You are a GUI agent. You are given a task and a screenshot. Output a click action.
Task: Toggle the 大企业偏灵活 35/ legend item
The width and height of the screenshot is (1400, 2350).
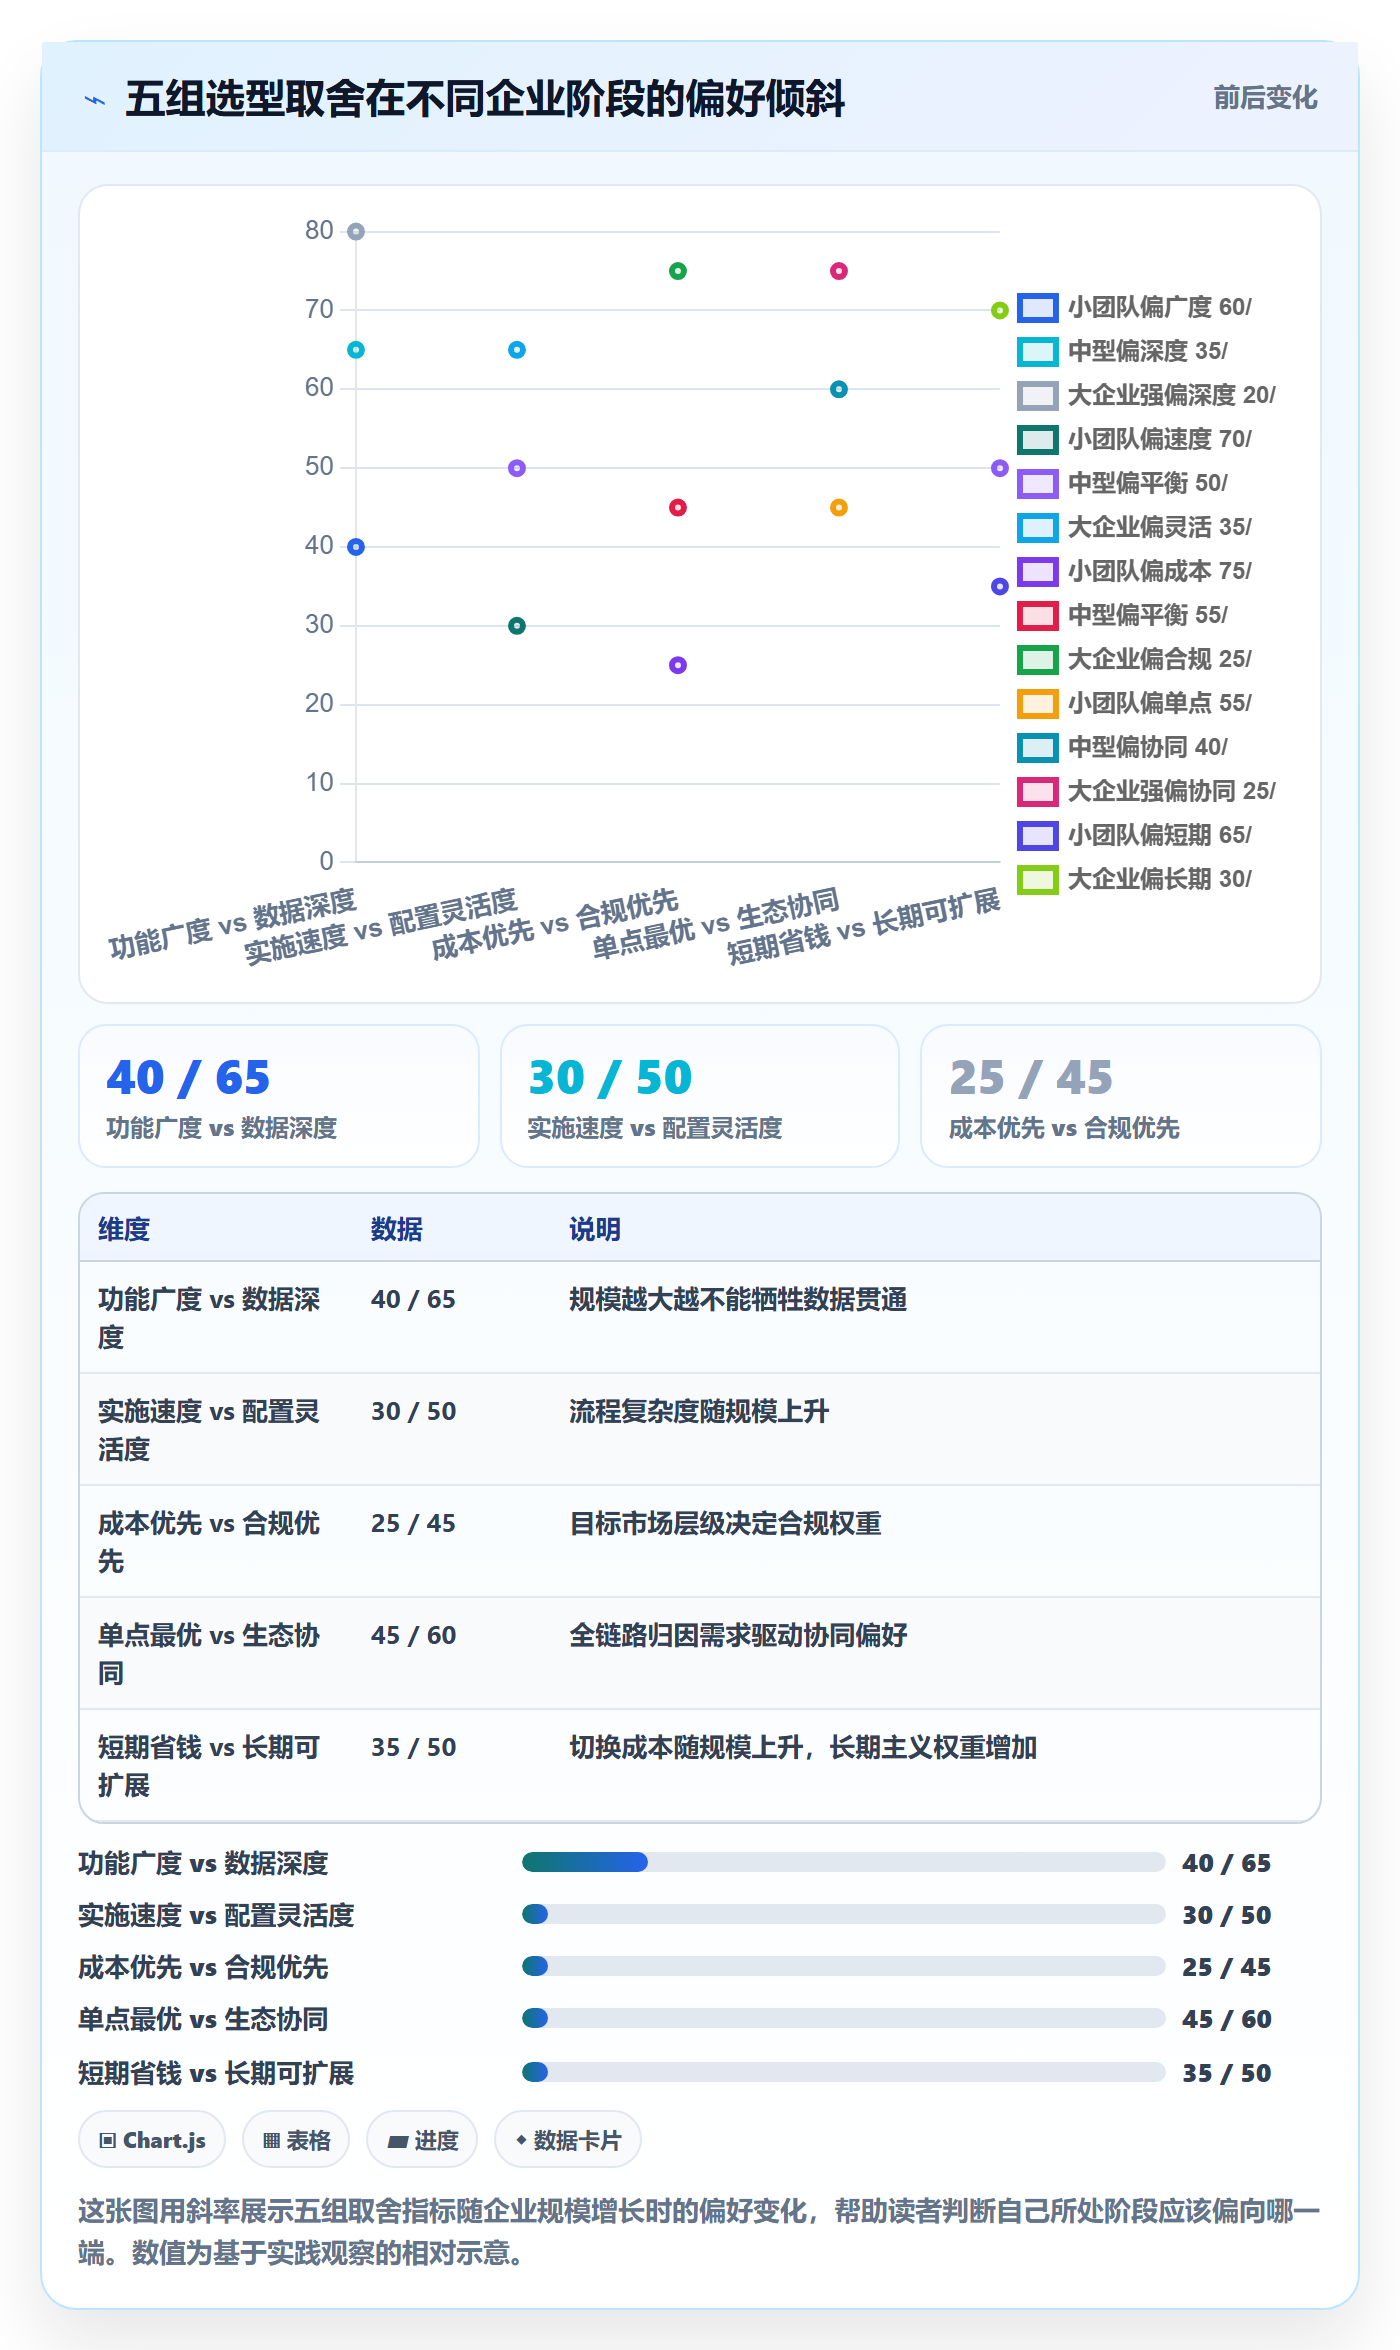(x=1134, y=527)
